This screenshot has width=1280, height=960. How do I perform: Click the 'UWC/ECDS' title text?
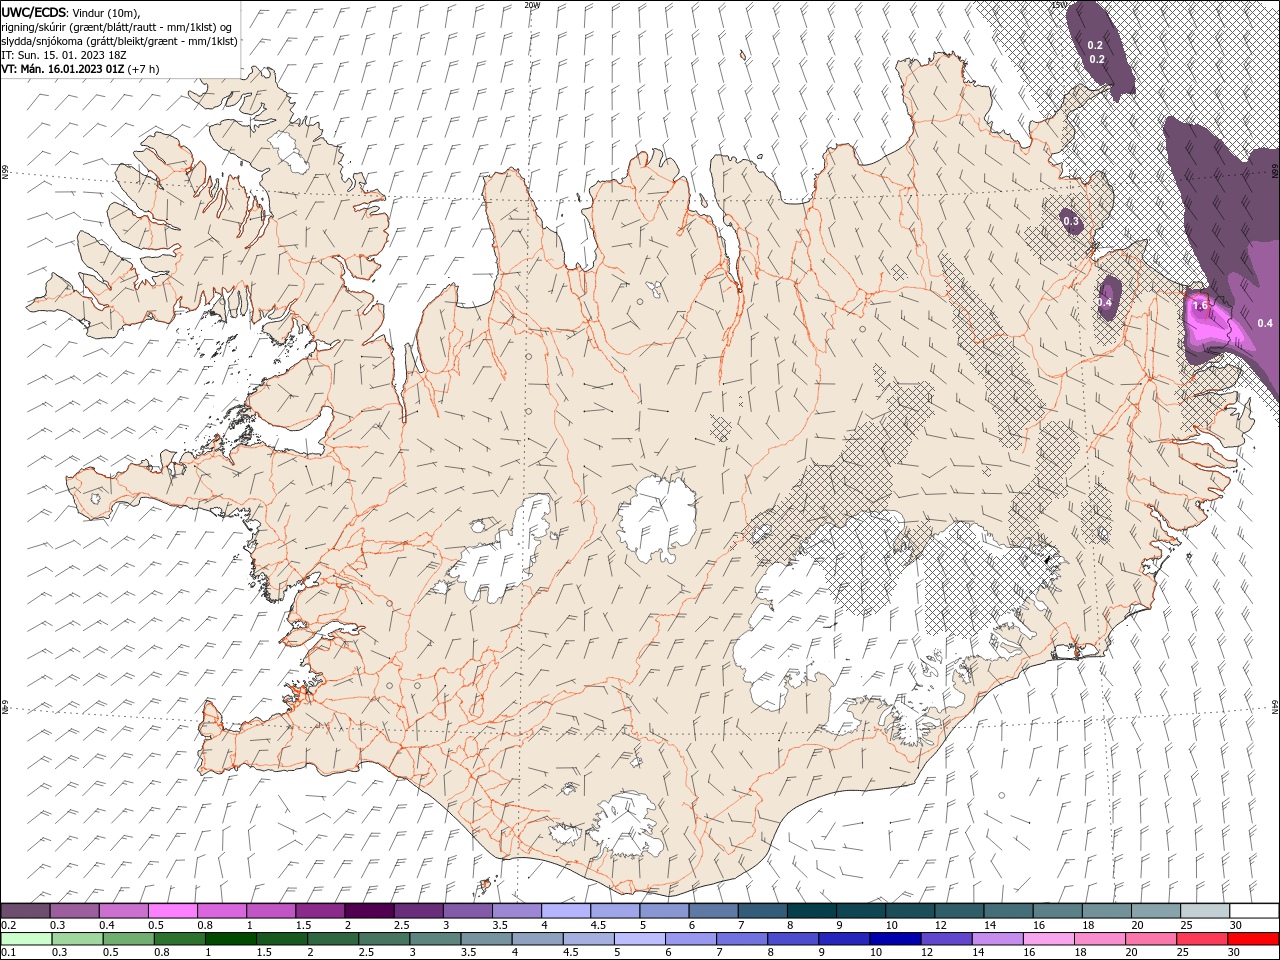pos(34,11)
